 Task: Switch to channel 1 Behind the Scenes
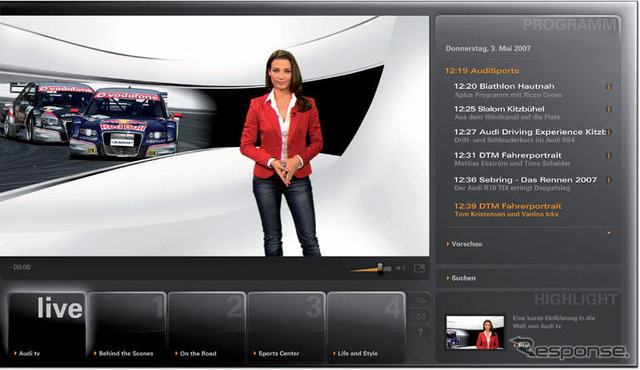[x=127, y=327]
